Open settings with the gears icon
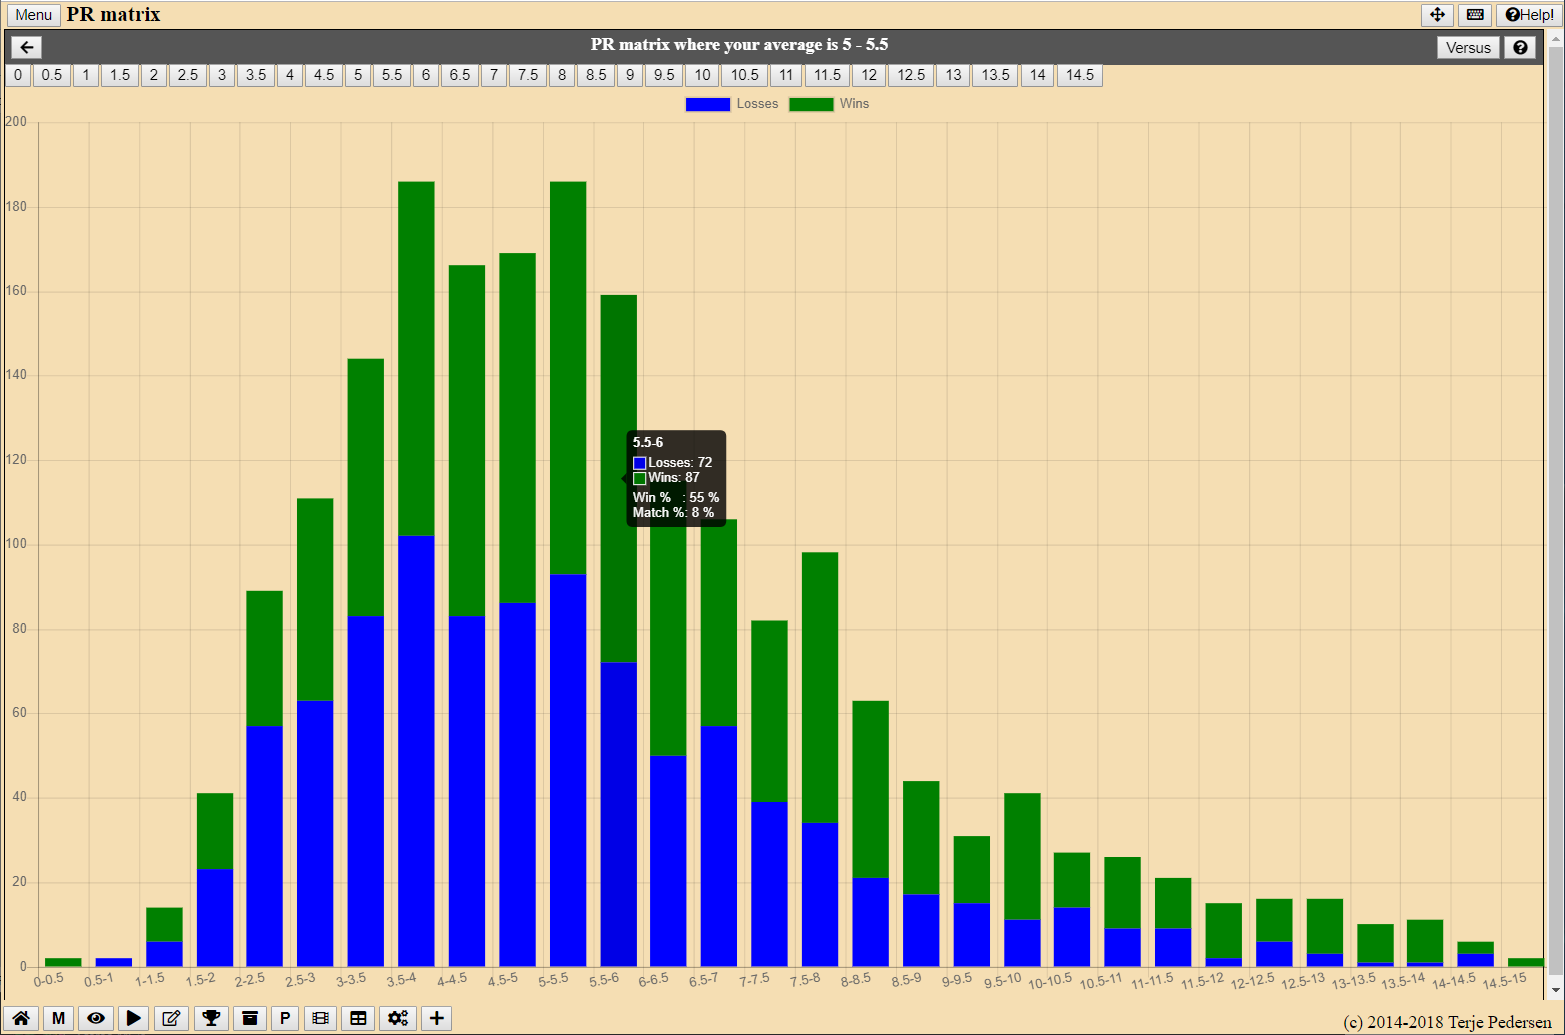The width and height of the screenshot is (1565, 1035). pos(398,1018)
